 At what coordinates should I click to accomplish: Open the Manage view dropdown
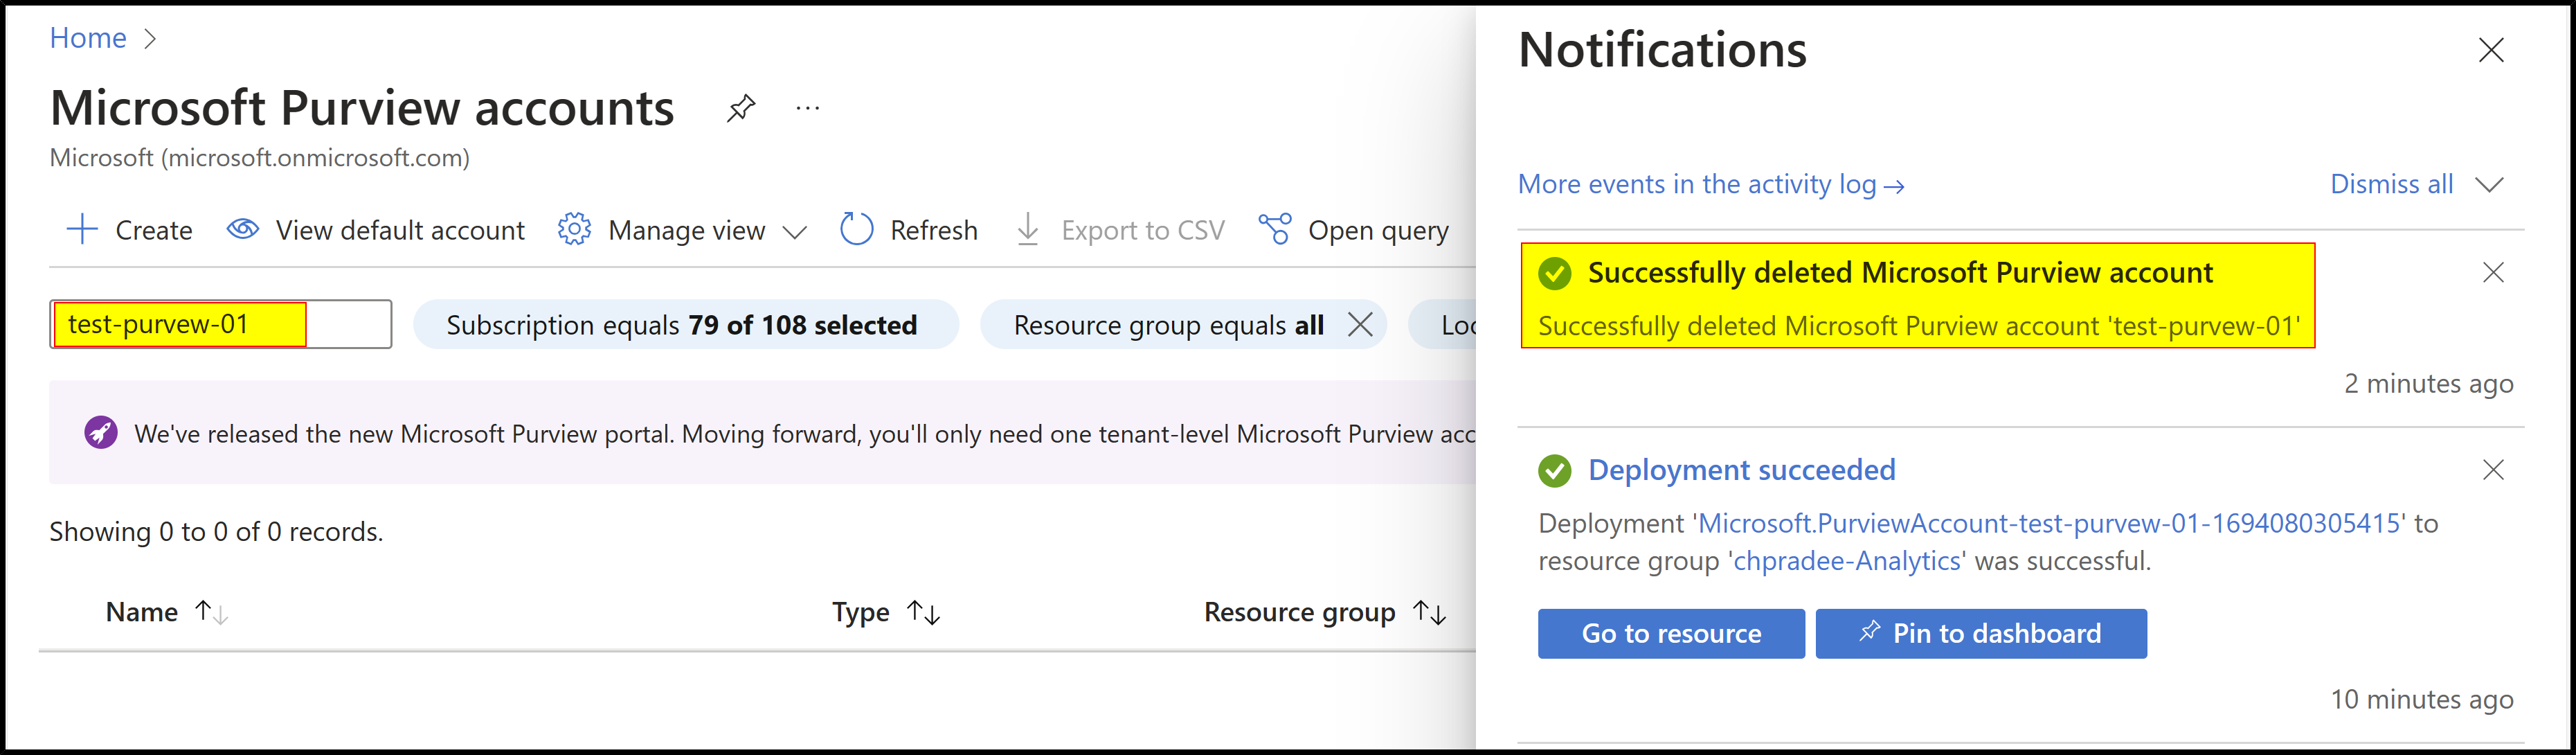[x=682, y=230]
